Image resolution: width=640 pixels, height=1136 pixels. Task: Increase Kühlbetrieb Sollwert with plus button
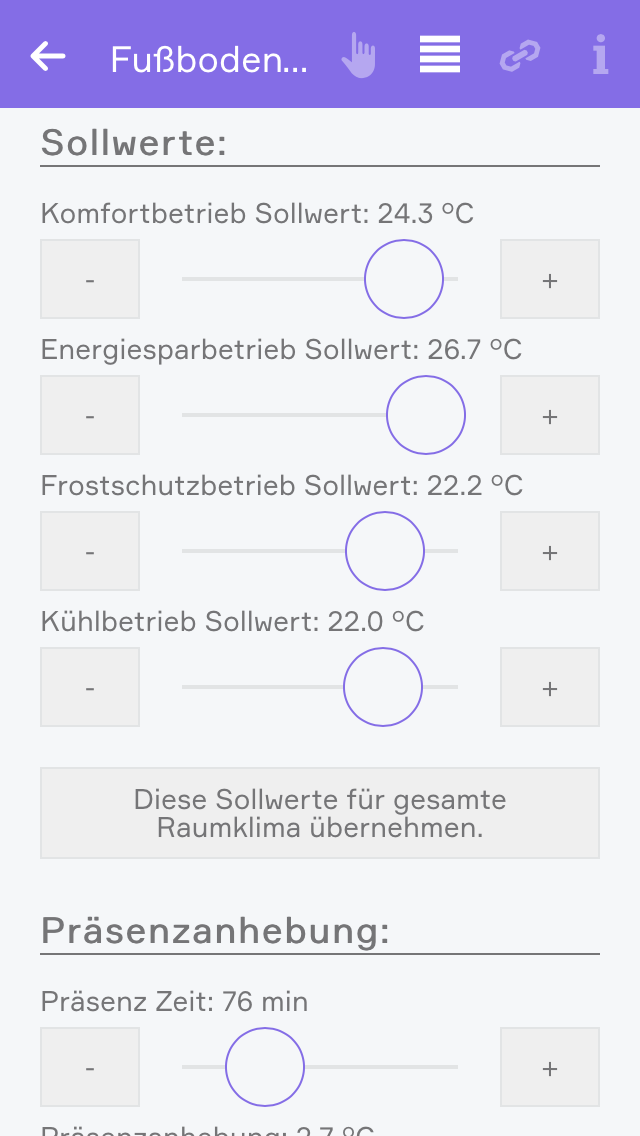coord(550,687)
